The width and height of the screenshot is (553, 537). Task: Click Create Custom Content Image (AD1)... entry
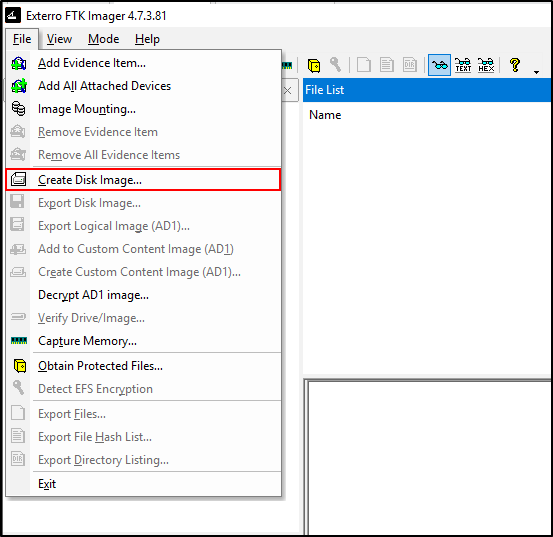coord(144,272)
